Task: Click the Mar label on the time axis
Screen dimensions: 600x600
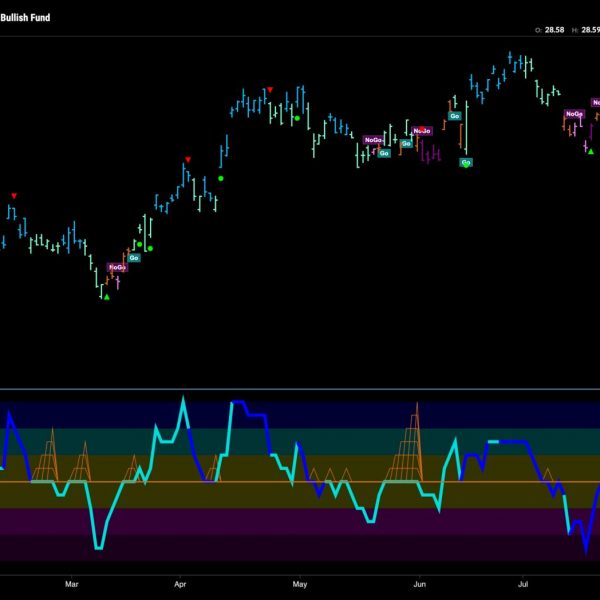Action: [72, 584]
